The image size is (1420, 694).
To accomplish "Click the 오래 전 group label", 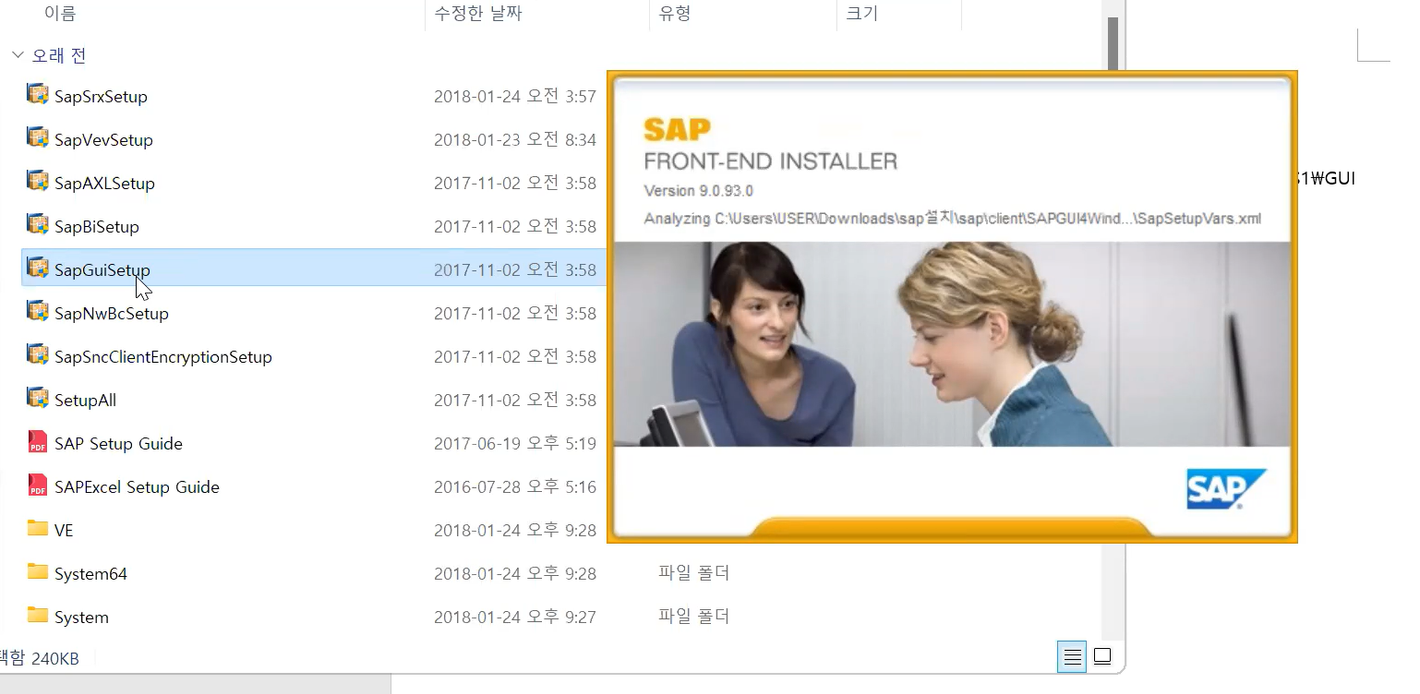I will (x=59, y=56).
